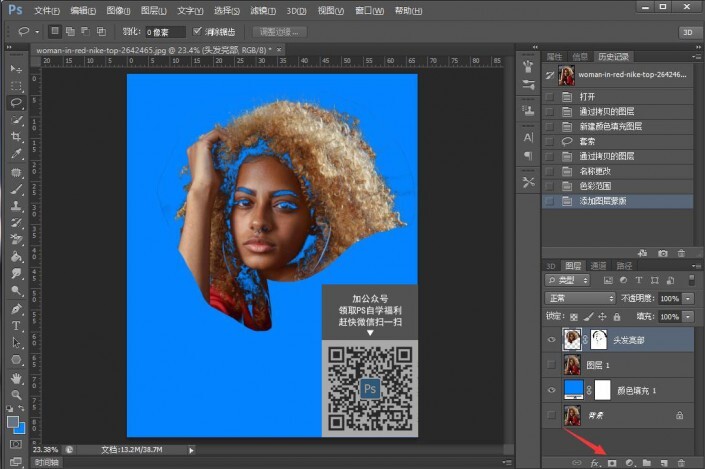Show 图层 1 by clicking its visibility box
This screenshot has width=705, height=469.
click(x=551, y=364)
